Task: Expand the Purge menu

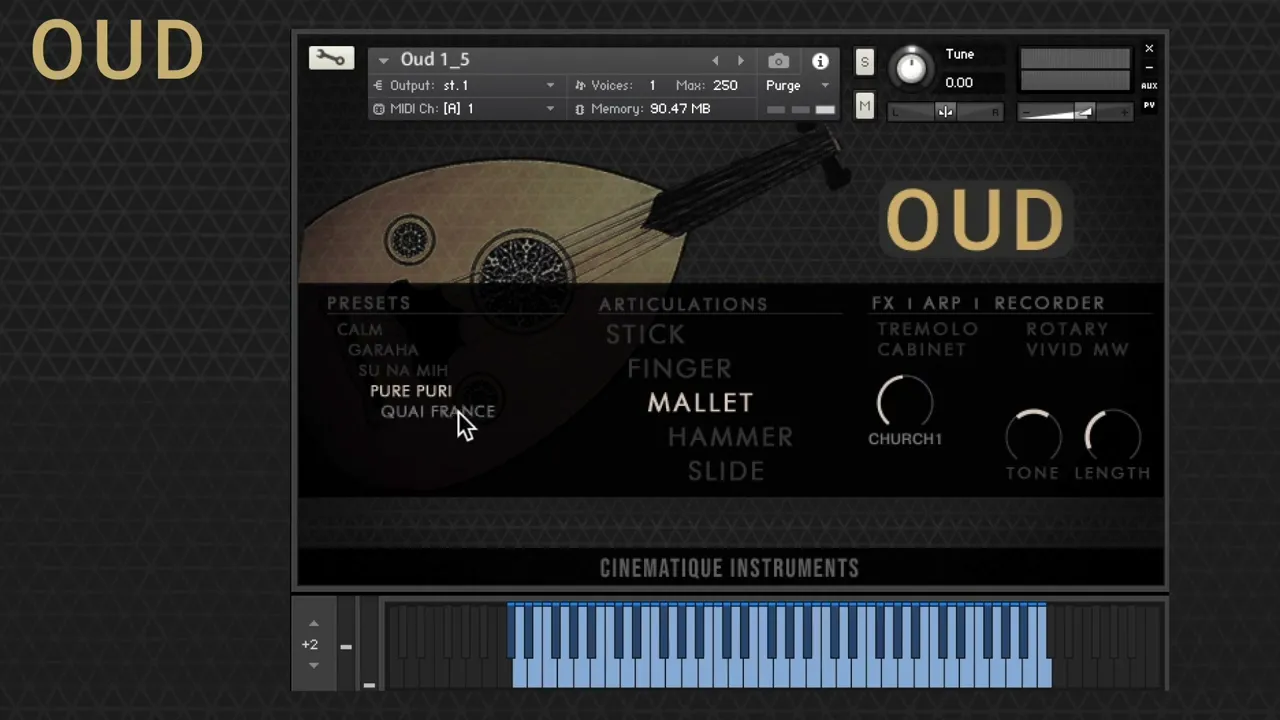Action: click(824, 85)
